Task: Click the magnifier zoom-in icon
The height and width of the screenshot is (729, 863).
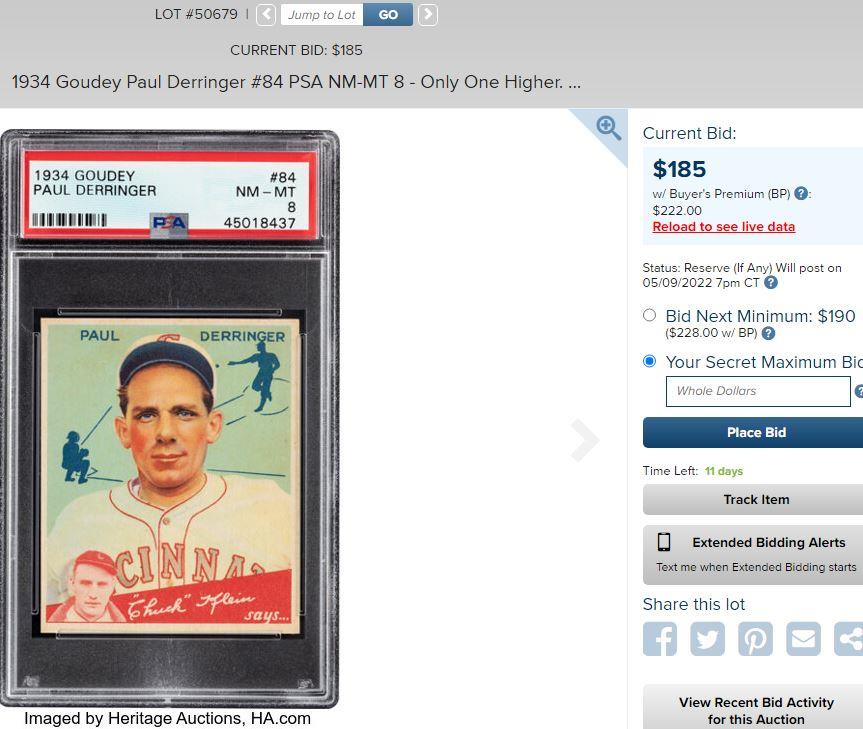Action: click(x=609, y=128)
